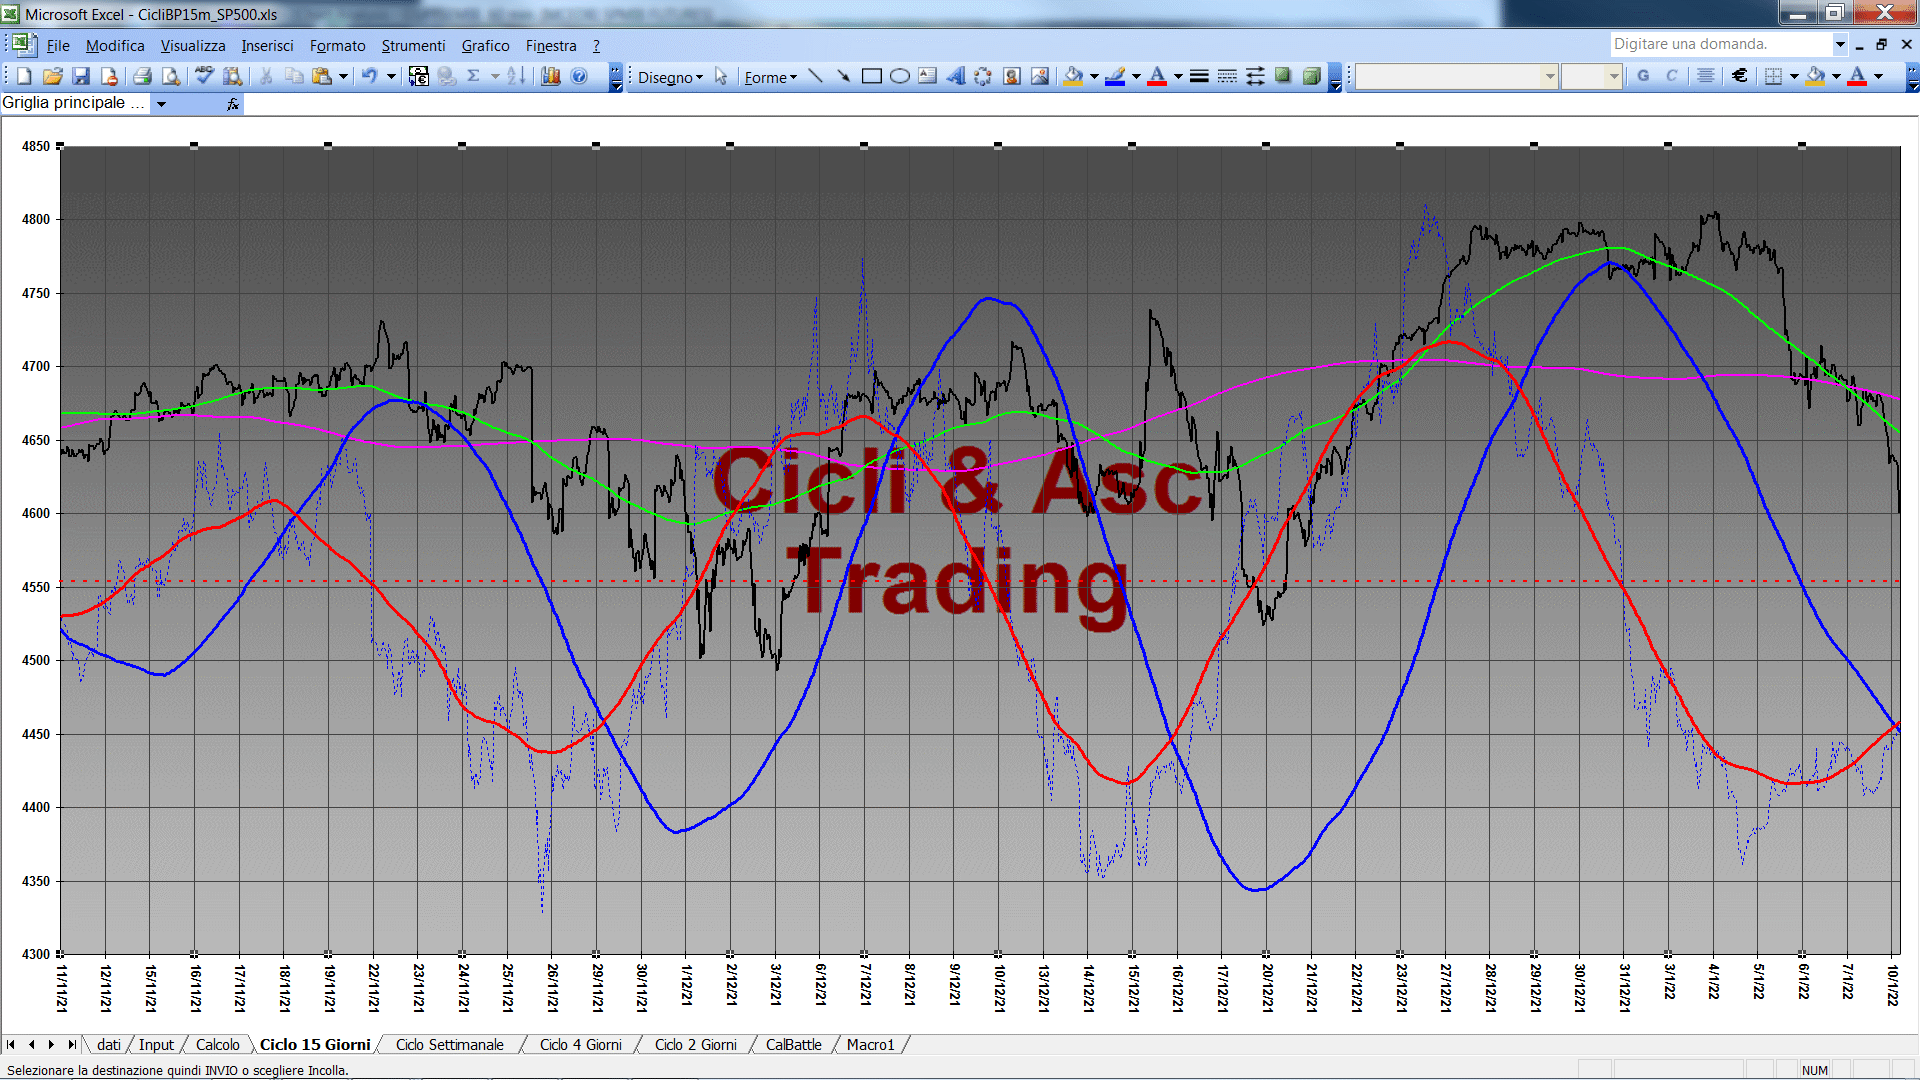
Task: Run the ABC spelling check
Action: 204,76
